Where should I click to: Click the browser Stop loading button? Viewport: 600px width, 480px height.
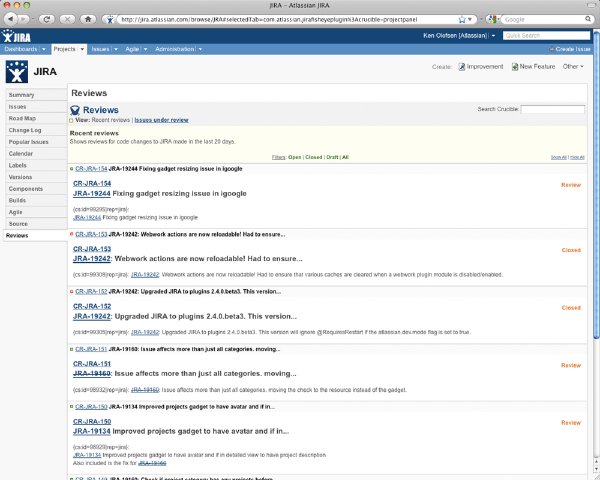pyautogui.click(x=67, y=19)
